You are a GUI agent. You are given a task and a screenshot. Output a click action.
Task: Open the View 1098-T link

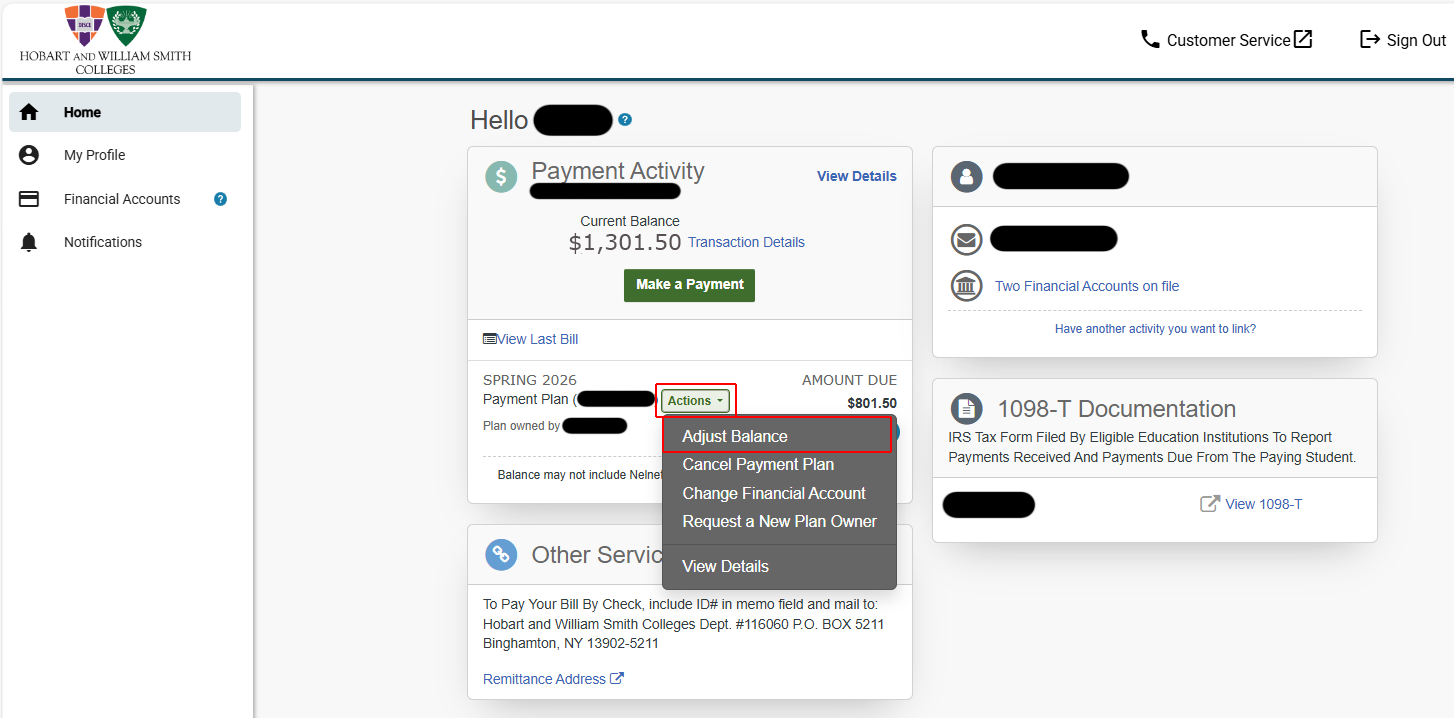(x=1262, y=504)
